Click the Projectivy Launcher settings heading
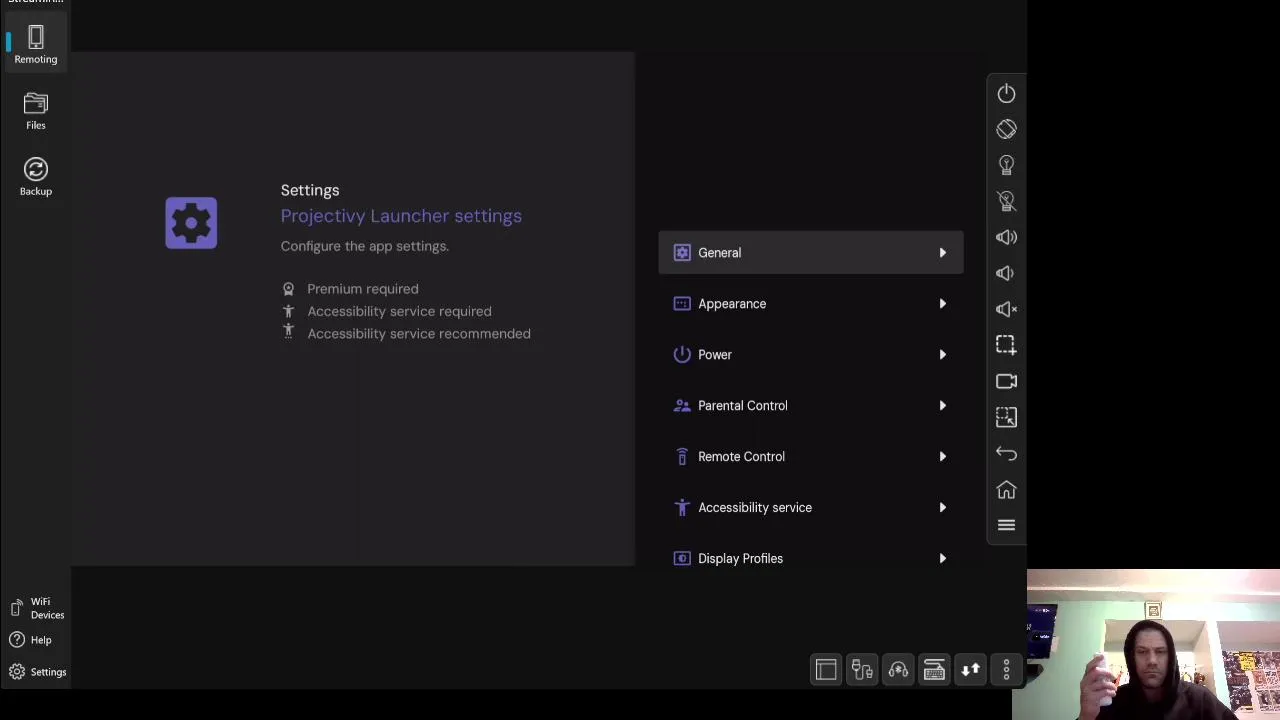The width and height of the screenshot is (1280, 720). click(401, 216)
